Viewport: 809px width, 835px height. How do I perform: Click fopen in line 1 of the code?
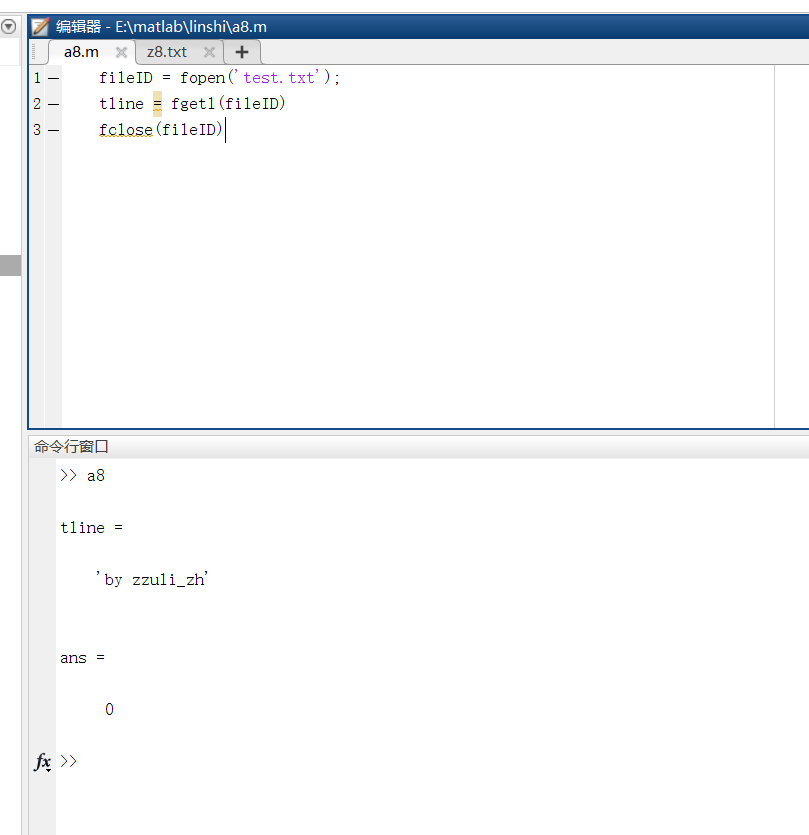pos(202,78)
